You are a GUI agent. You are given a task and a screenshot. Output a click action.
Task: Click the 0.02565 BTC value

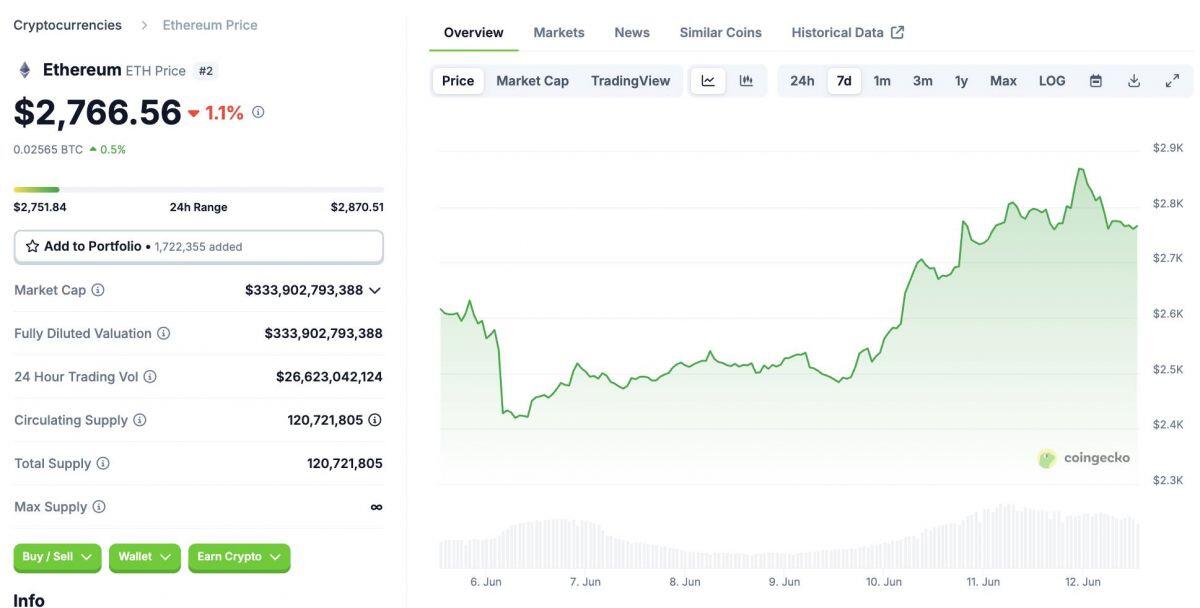48,149
